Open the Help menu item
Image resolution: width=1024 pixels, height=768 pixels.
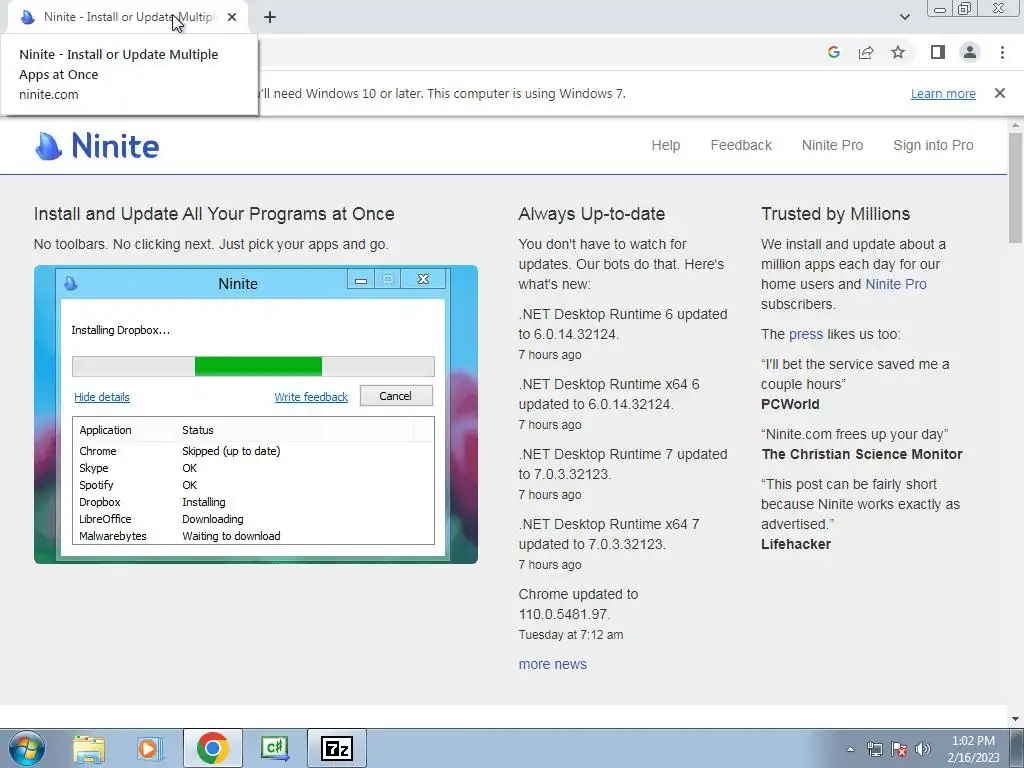[x=665, y=145]
